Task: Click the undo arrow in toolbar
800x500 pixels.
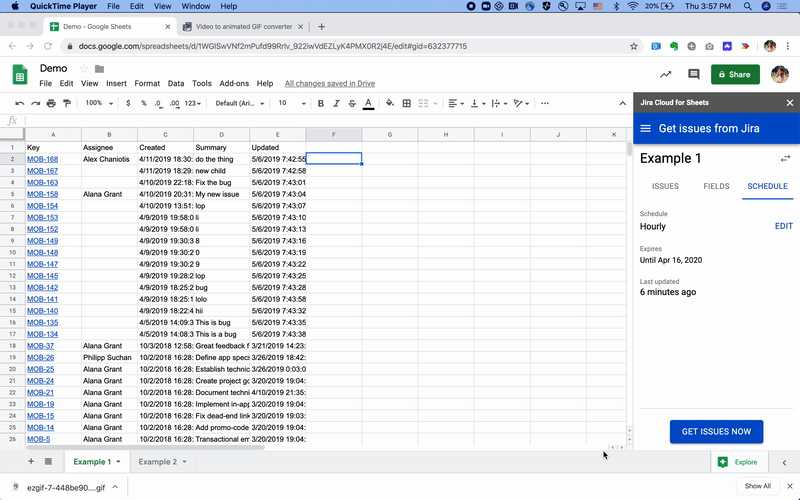Action: point(20,104)
